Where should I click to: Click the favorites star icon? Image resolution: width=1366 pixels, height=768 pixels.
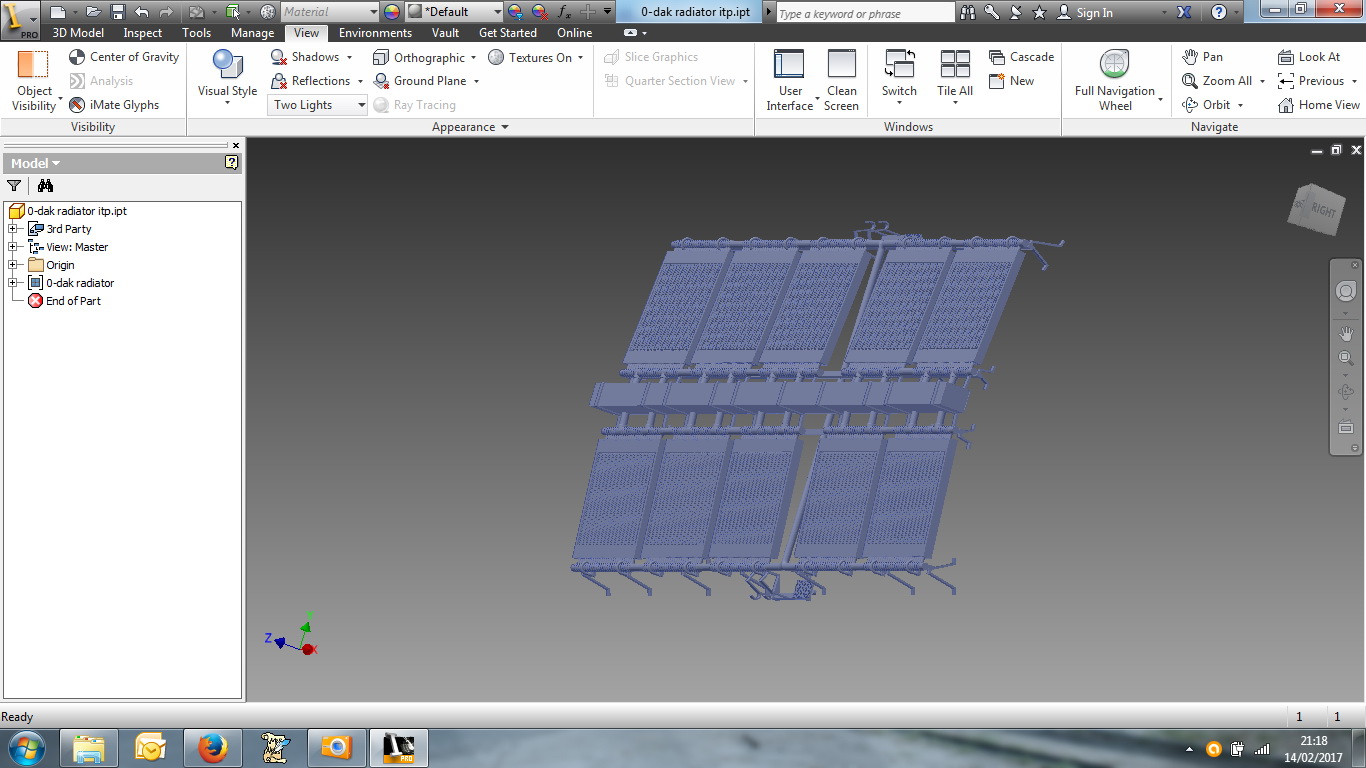(x=1039, y=12)
